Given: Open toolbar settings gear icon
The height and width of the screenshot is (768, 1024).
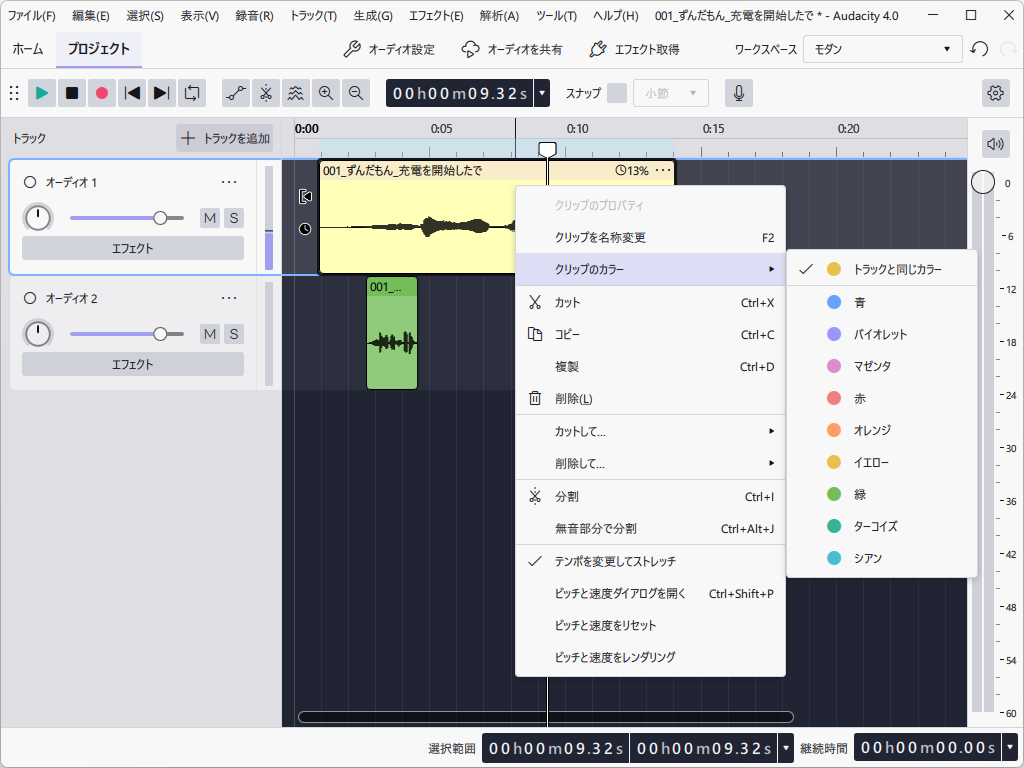Looking at the screenshot, I should click(x=995, y=93).
